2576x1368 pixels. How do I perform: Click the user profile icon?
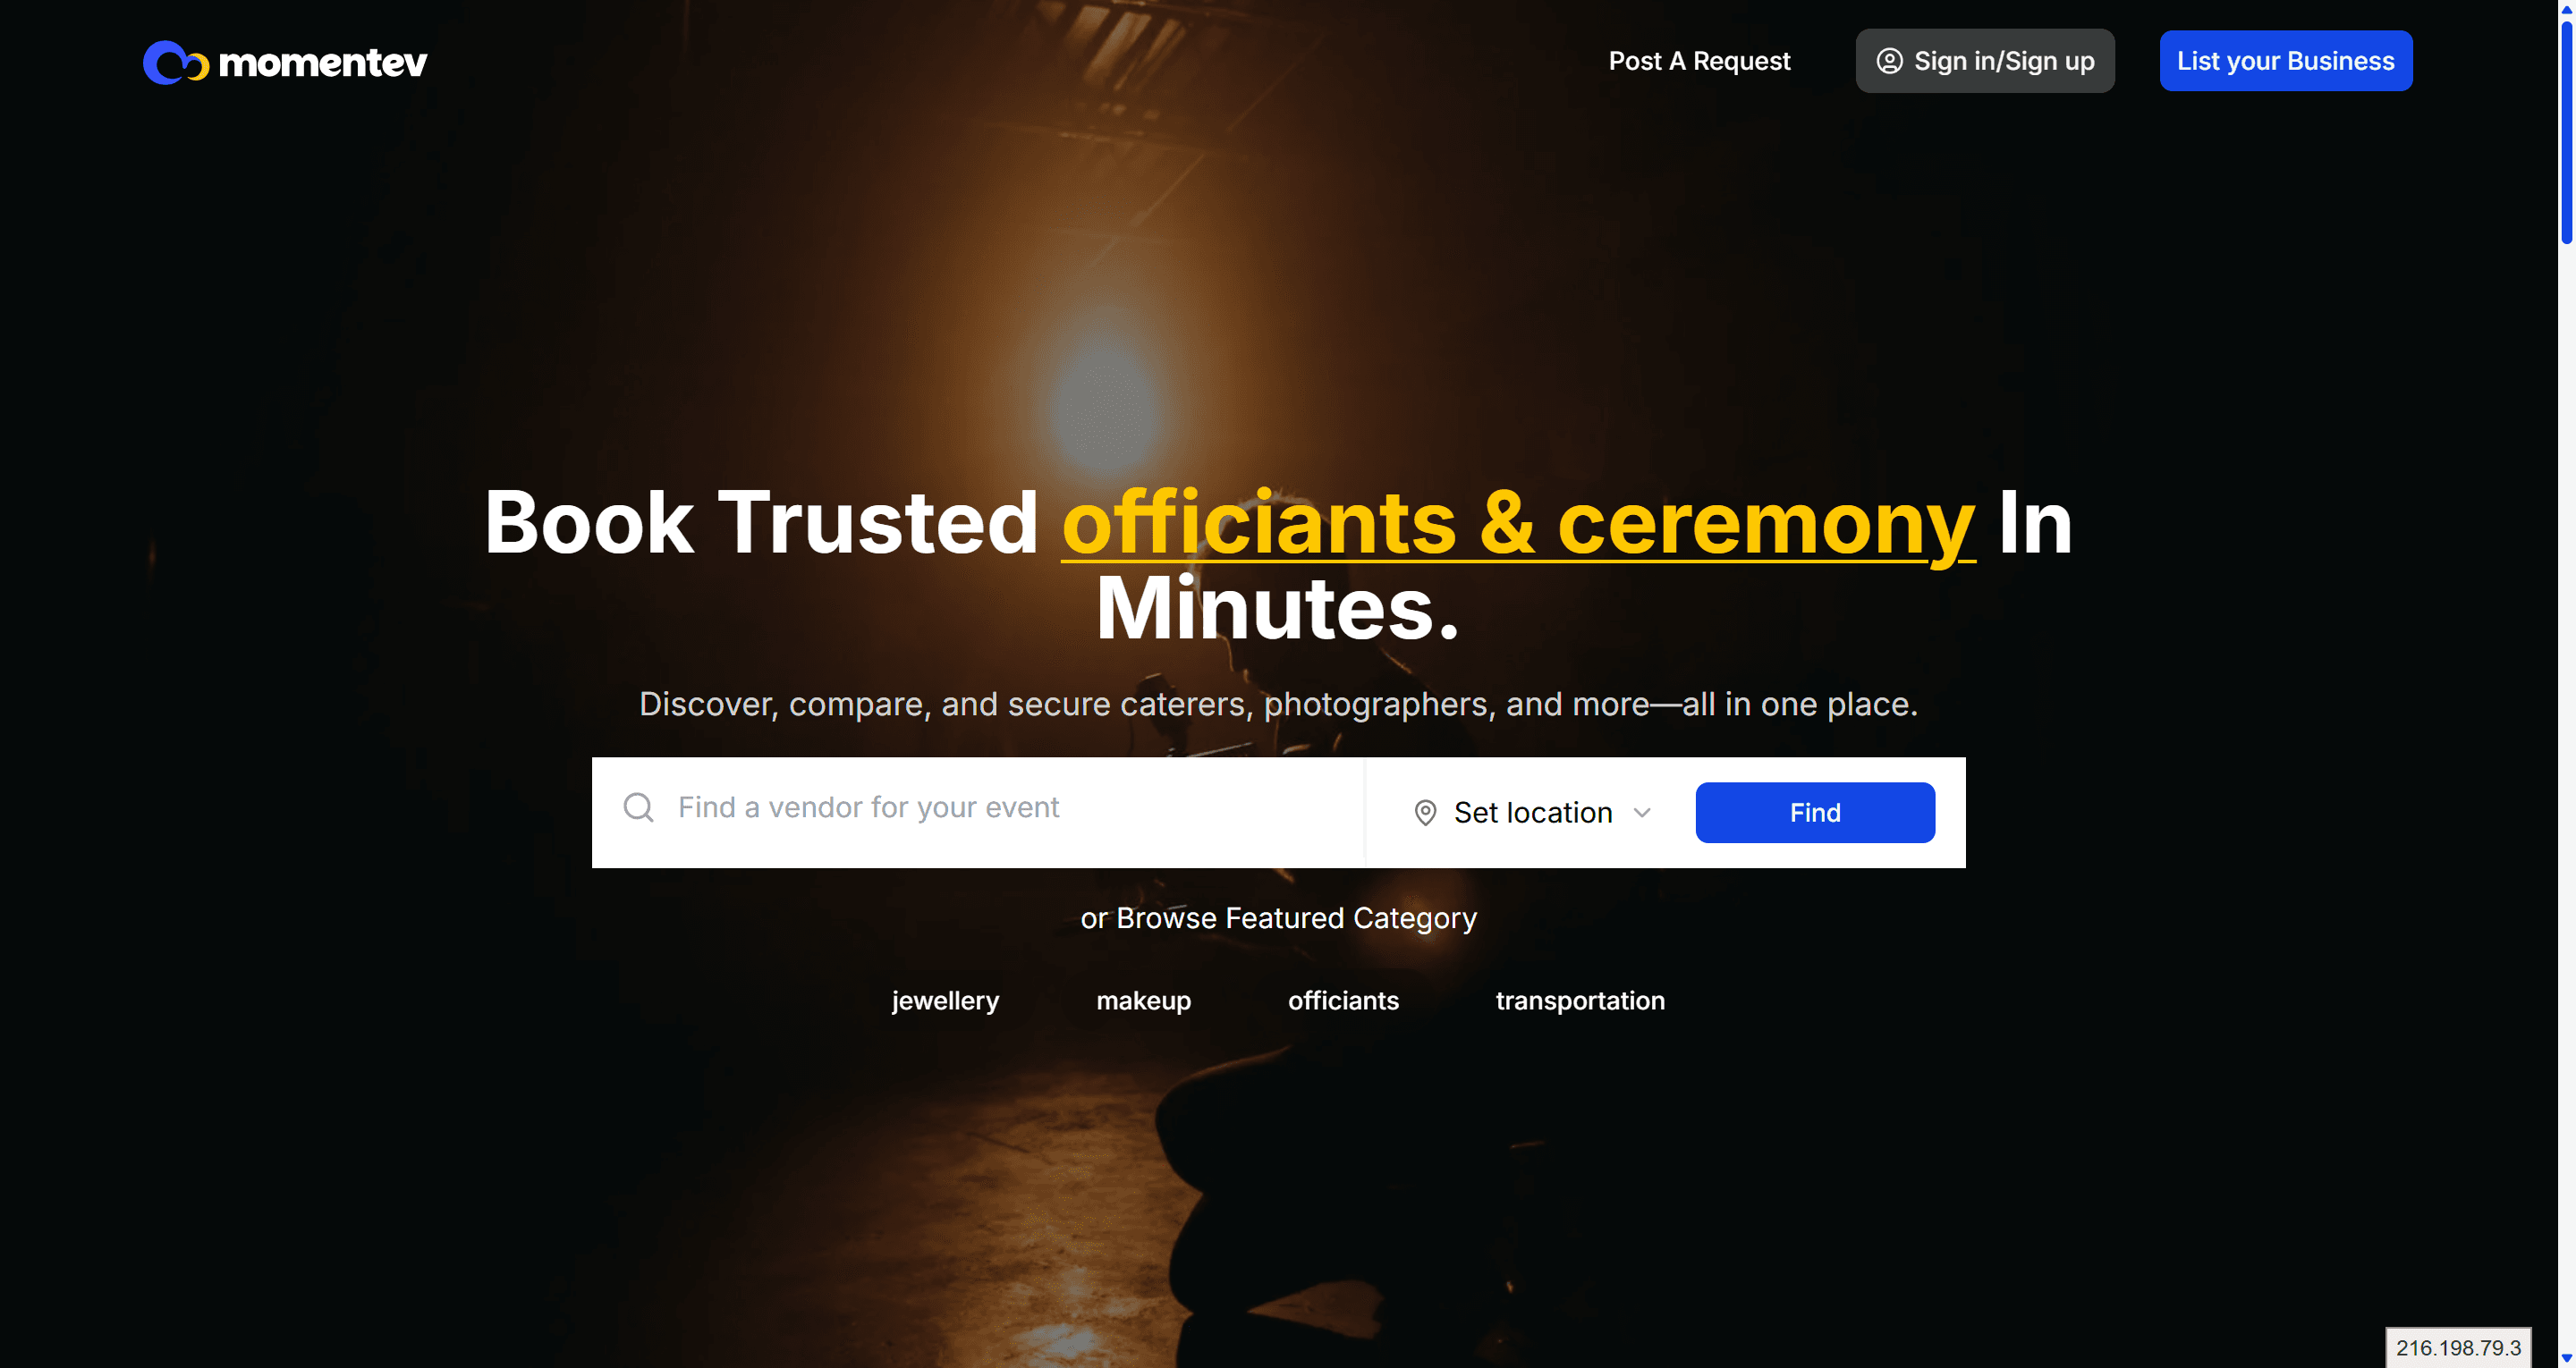(1889, 61)
